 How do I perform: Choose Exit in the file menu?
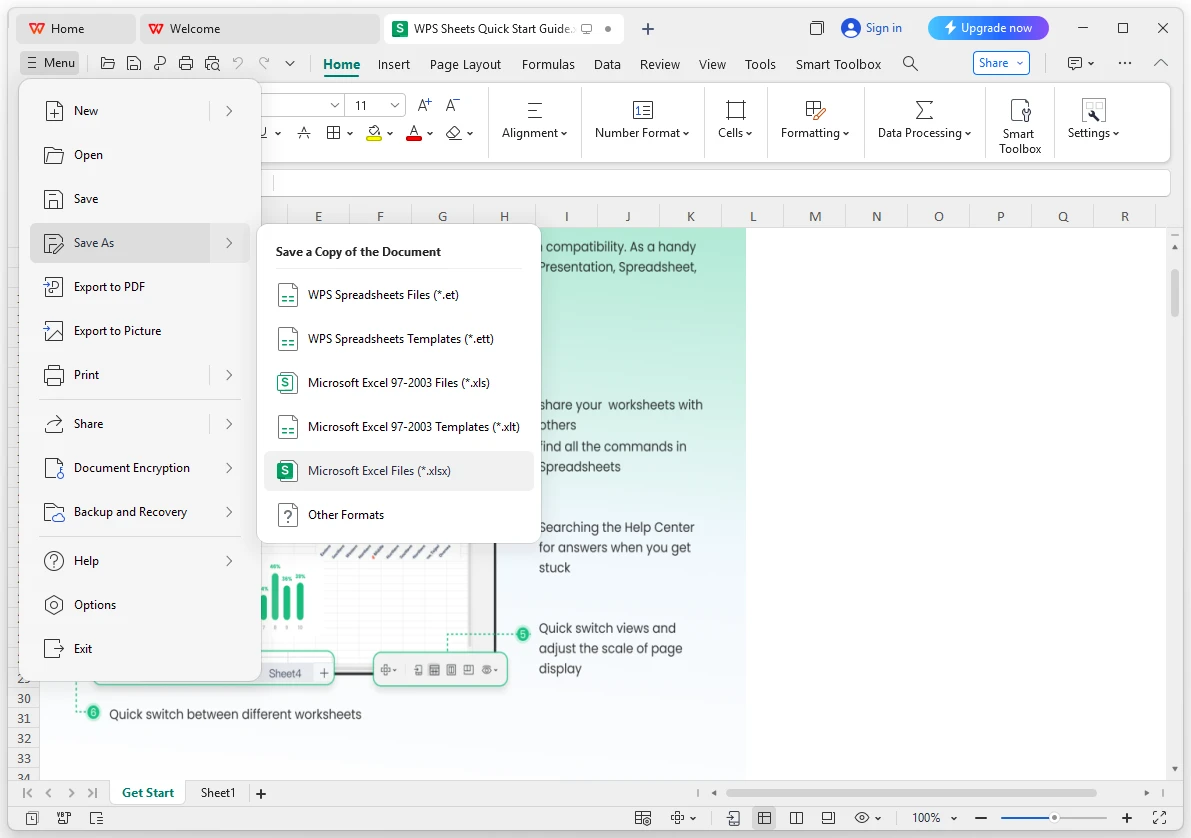140,649
